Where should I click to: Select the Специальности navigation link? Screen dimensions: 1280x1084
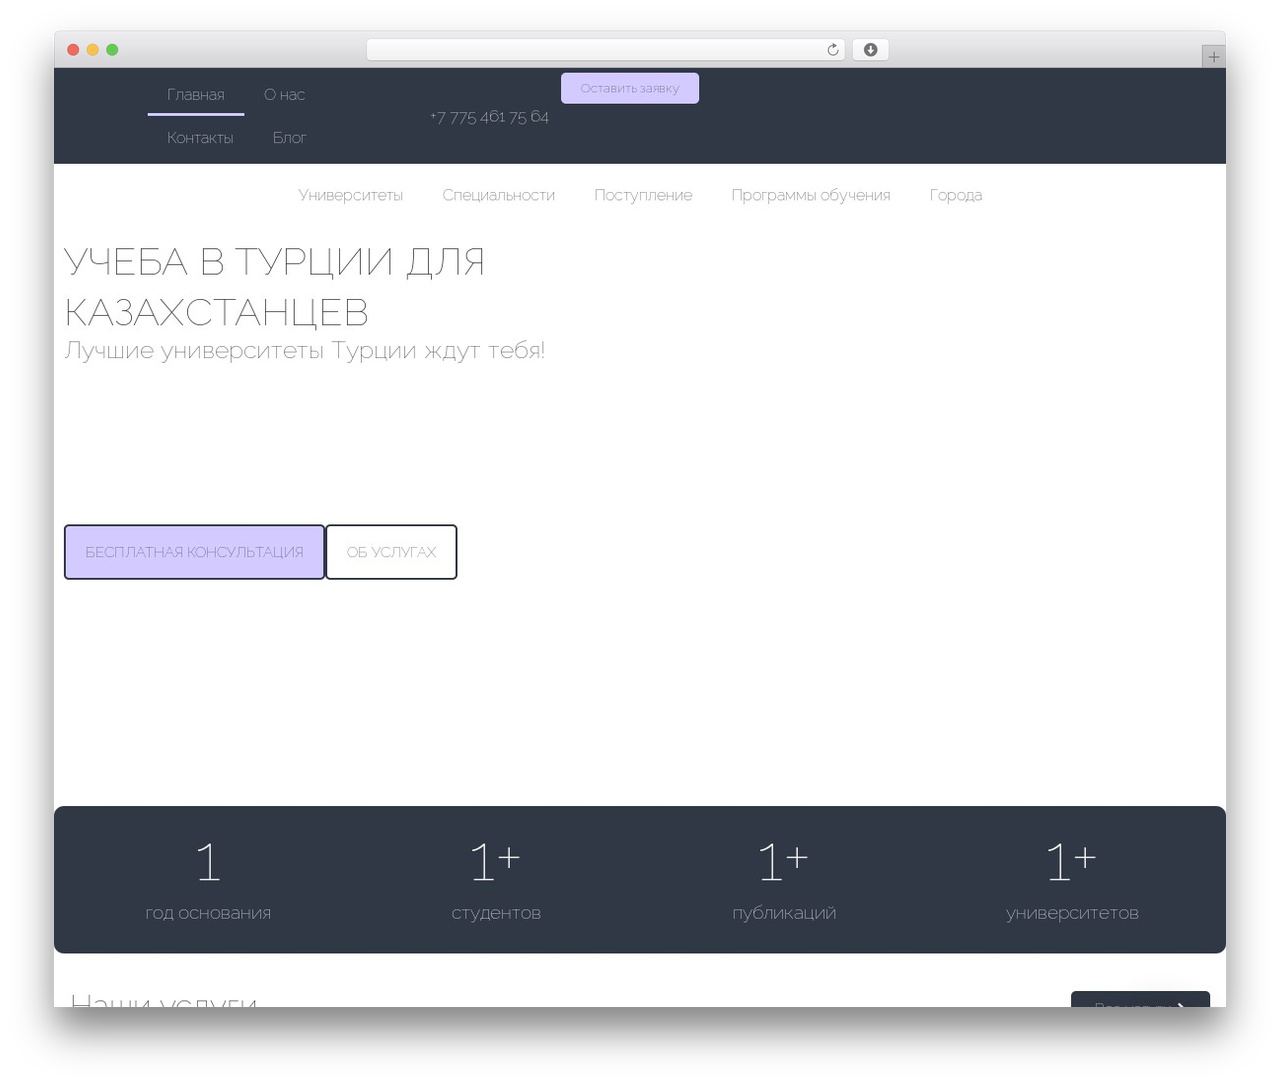click(499, 195)
